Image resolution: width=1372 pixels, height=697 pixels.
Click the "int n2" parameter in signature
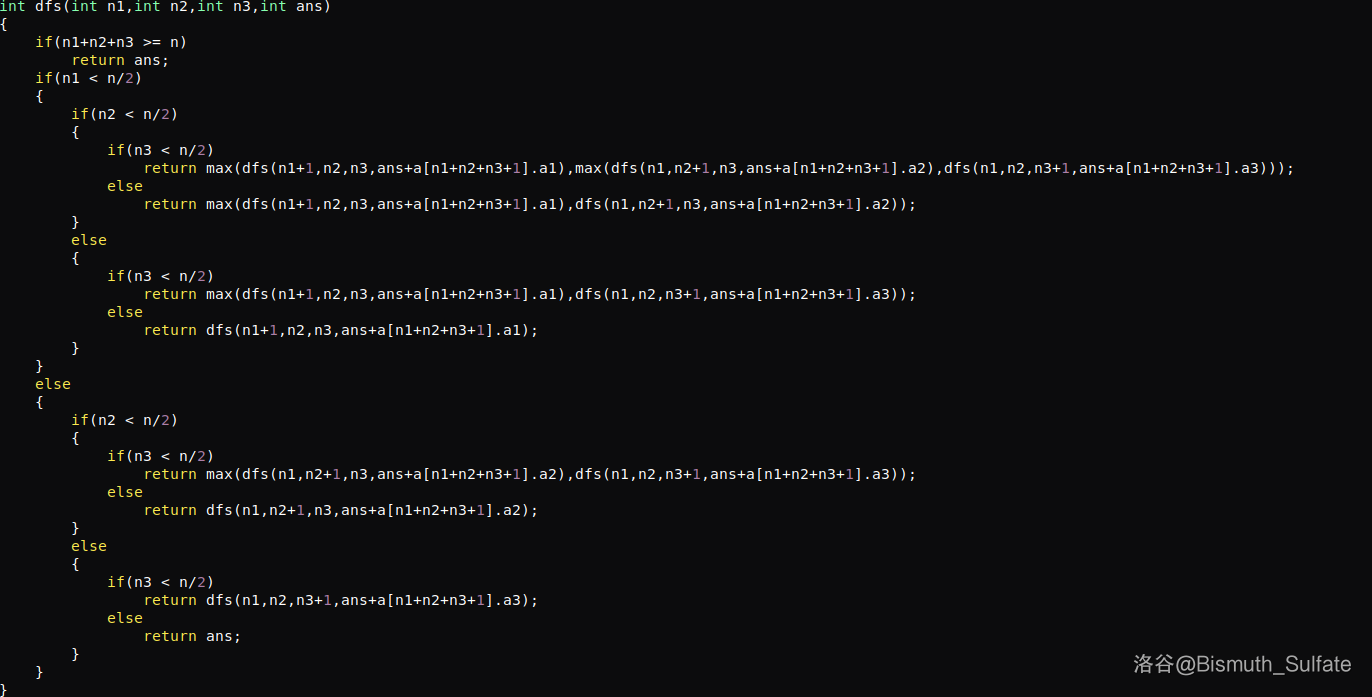point(161,6)
